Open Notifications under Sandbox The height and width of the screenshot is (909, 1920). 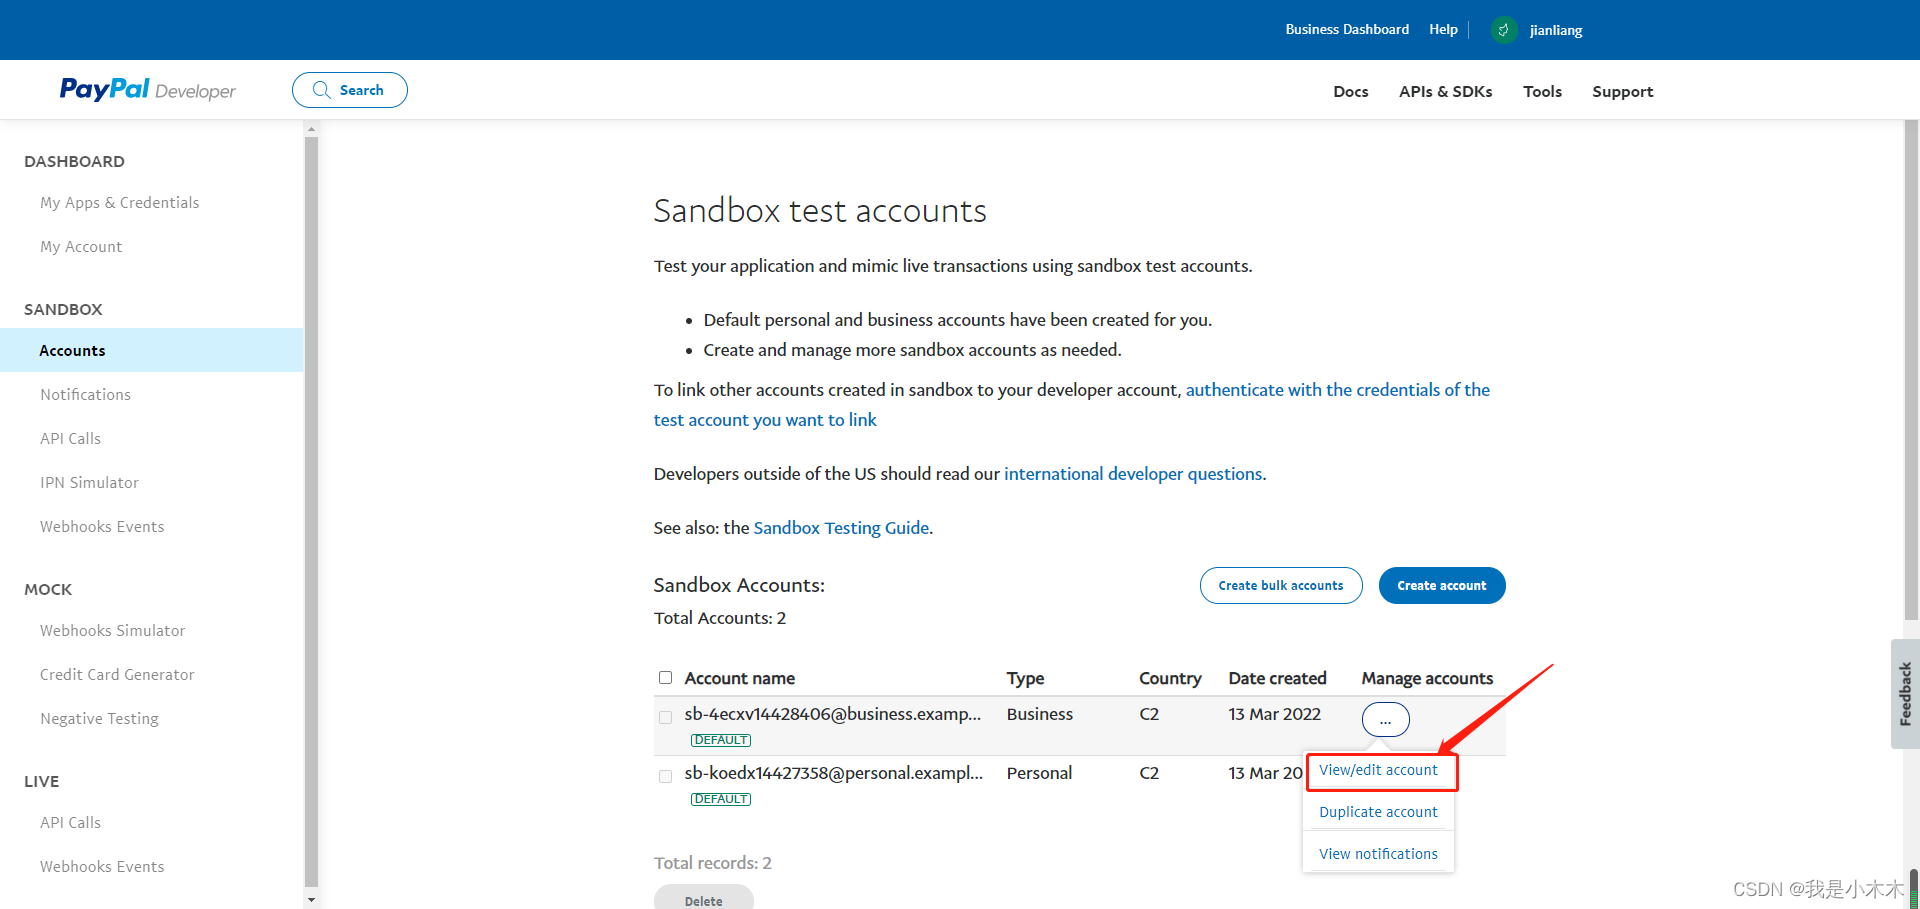(x=85, y=394)
